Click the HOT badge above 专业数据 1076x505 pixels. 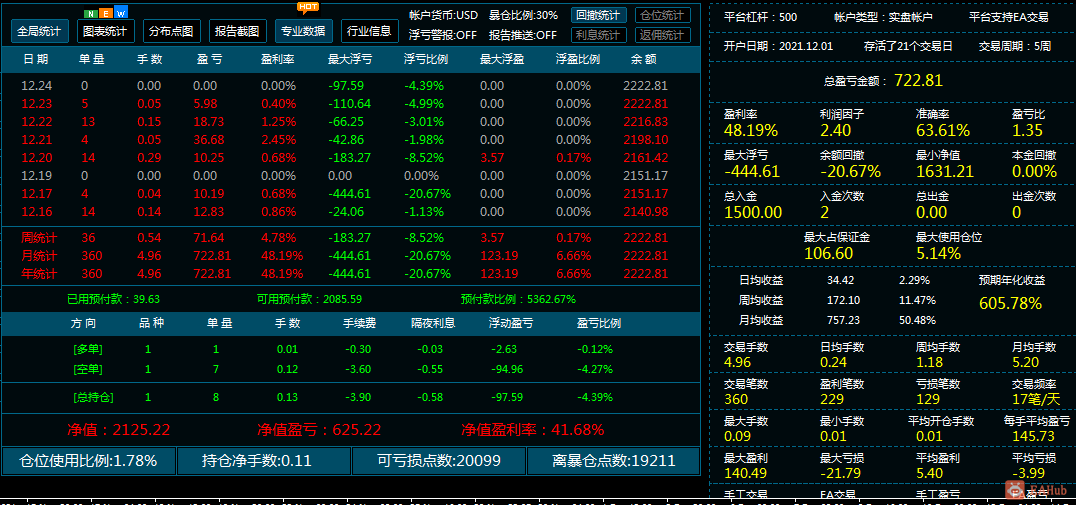[x=308, y=7]
